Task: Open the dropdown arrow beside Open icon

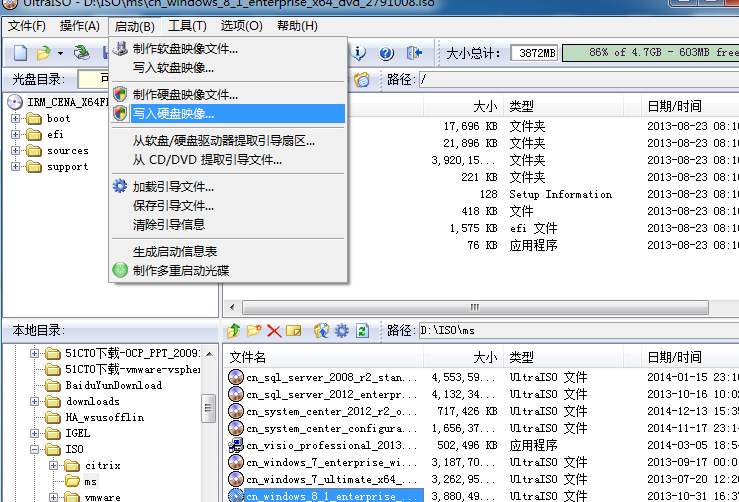Action: (x=60, y=54)
